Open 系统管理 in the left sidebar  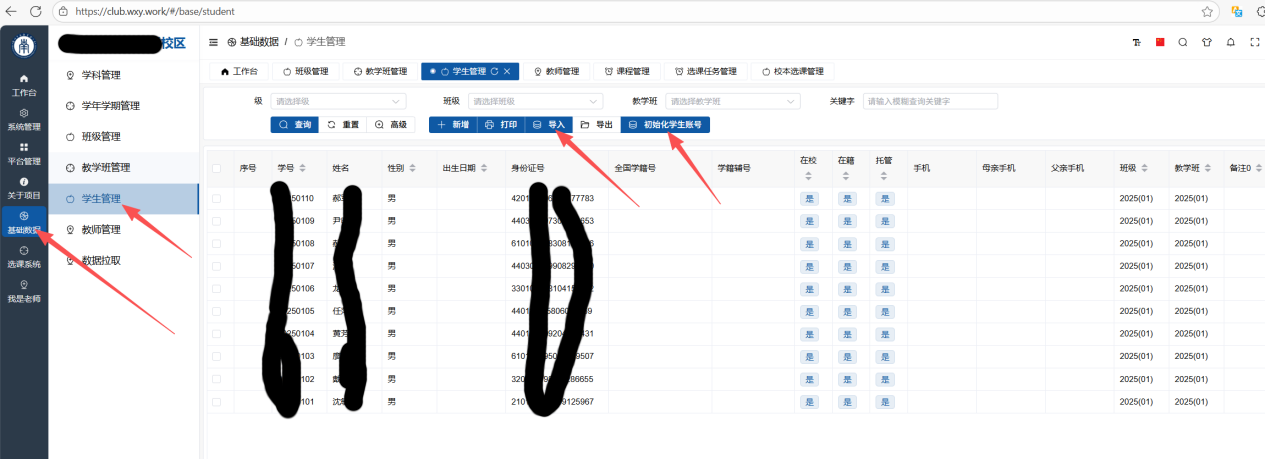pos(24,119)
